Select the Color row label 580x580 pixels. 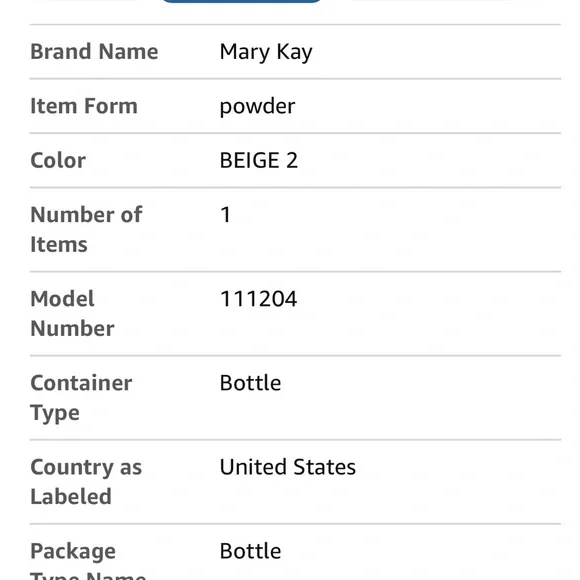click(x=58, y=161)
